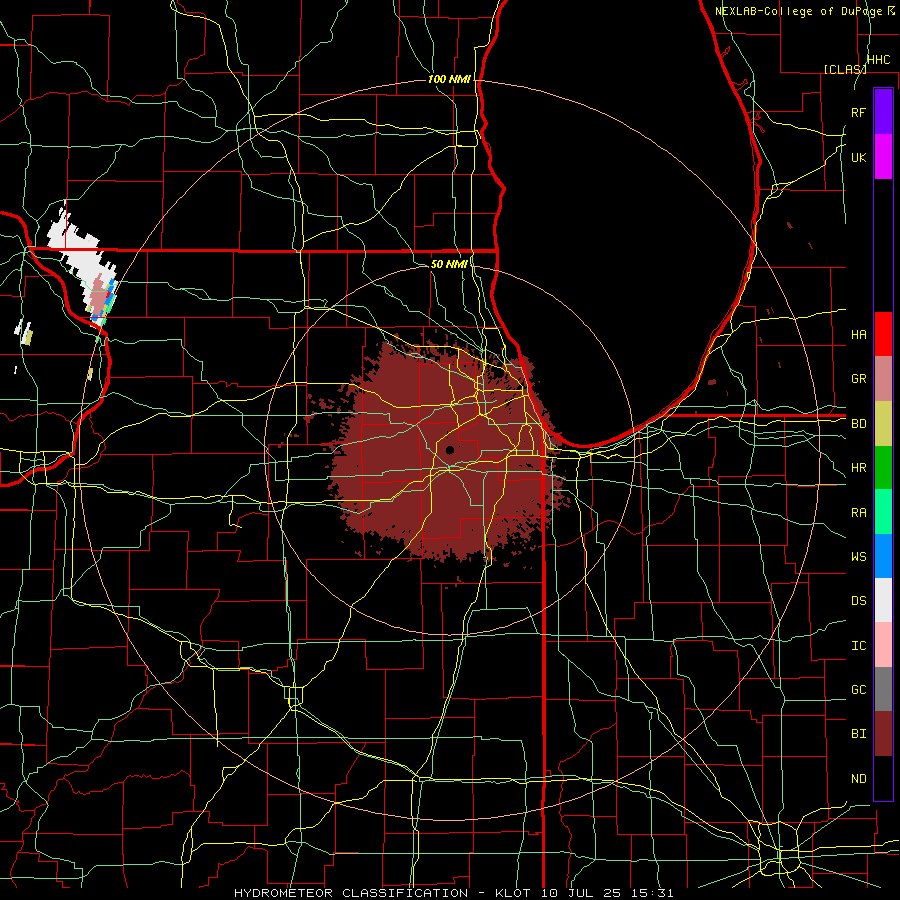Click the 'BD' legend label
Screen dimensions: 900x900
(x=858, y=424)
